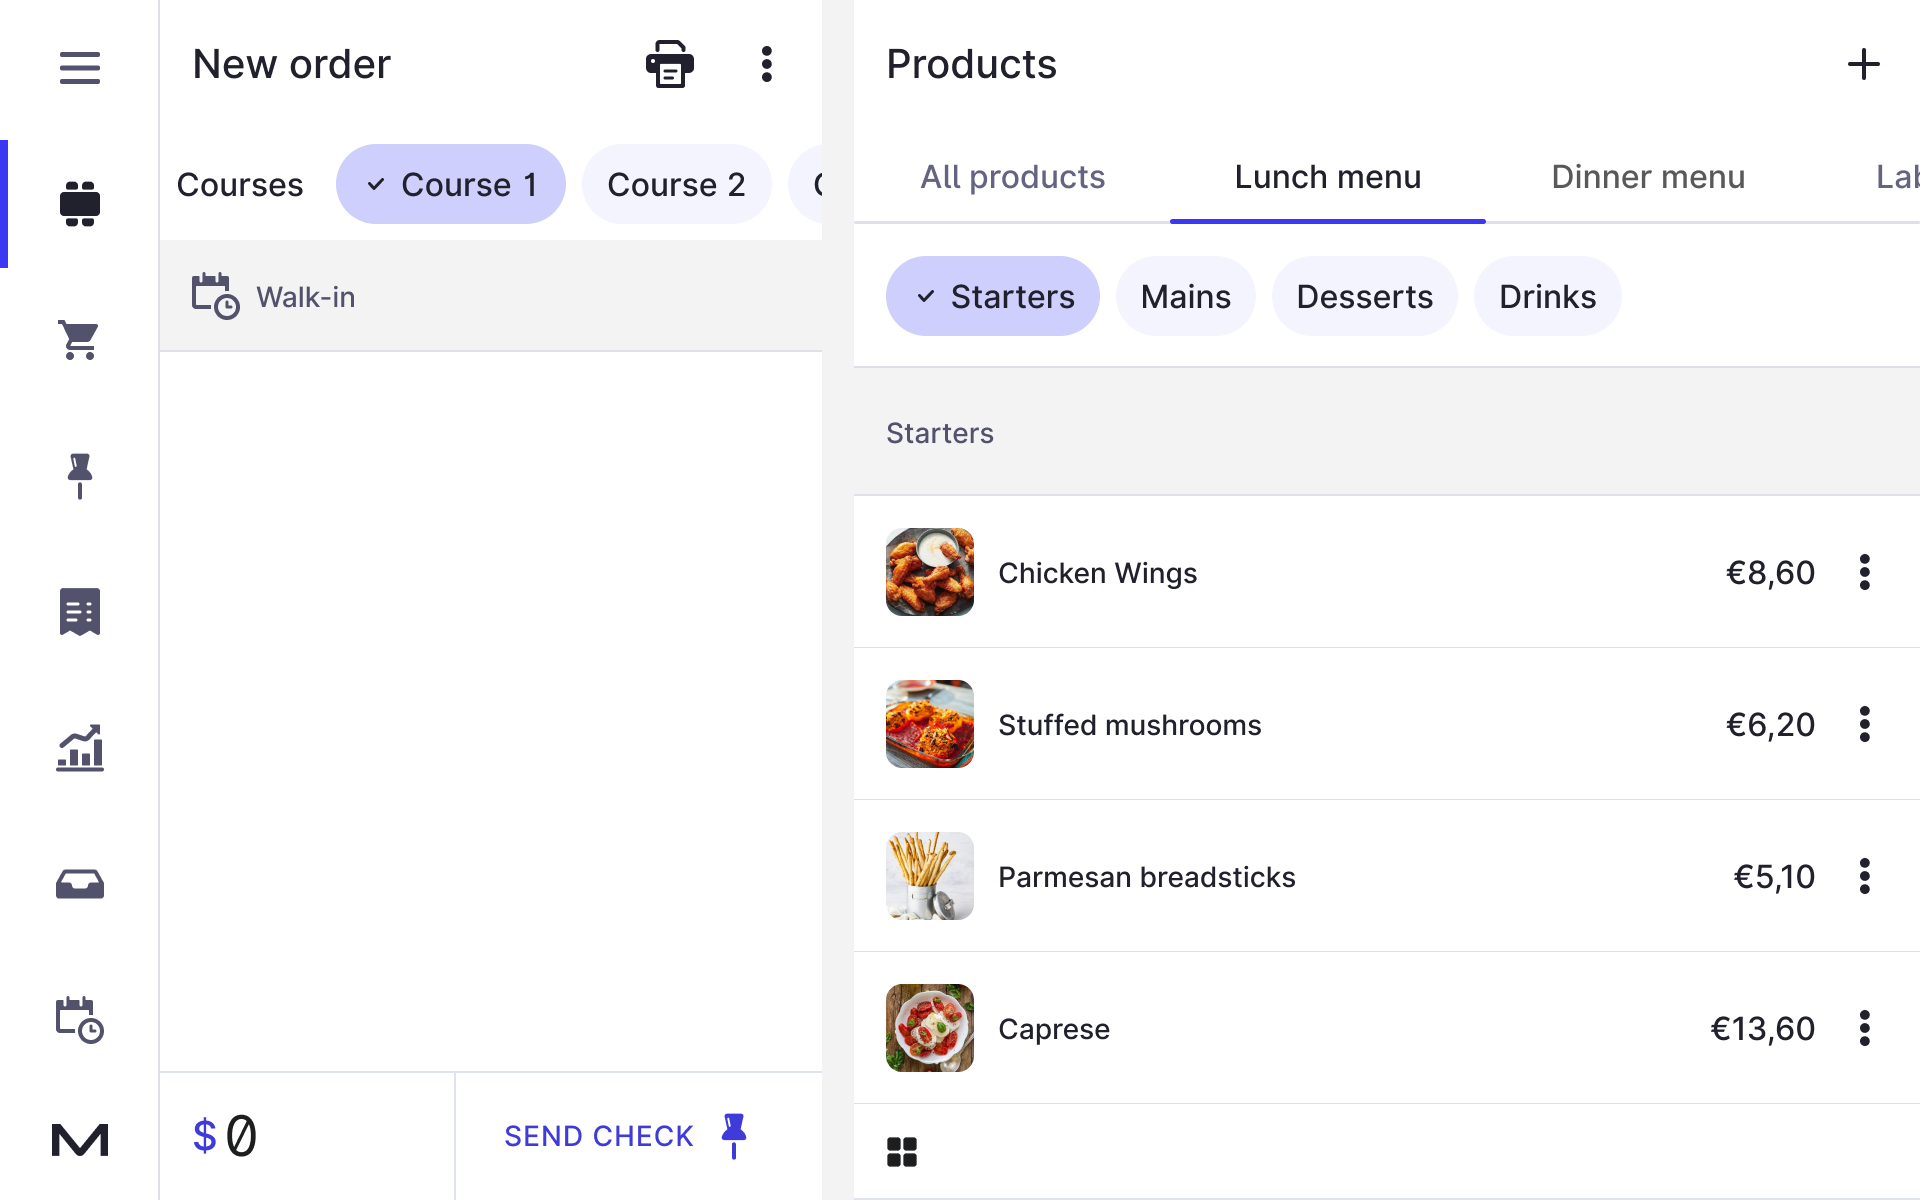Switch to the Dinner menu tab

[x=1647, y=177]
